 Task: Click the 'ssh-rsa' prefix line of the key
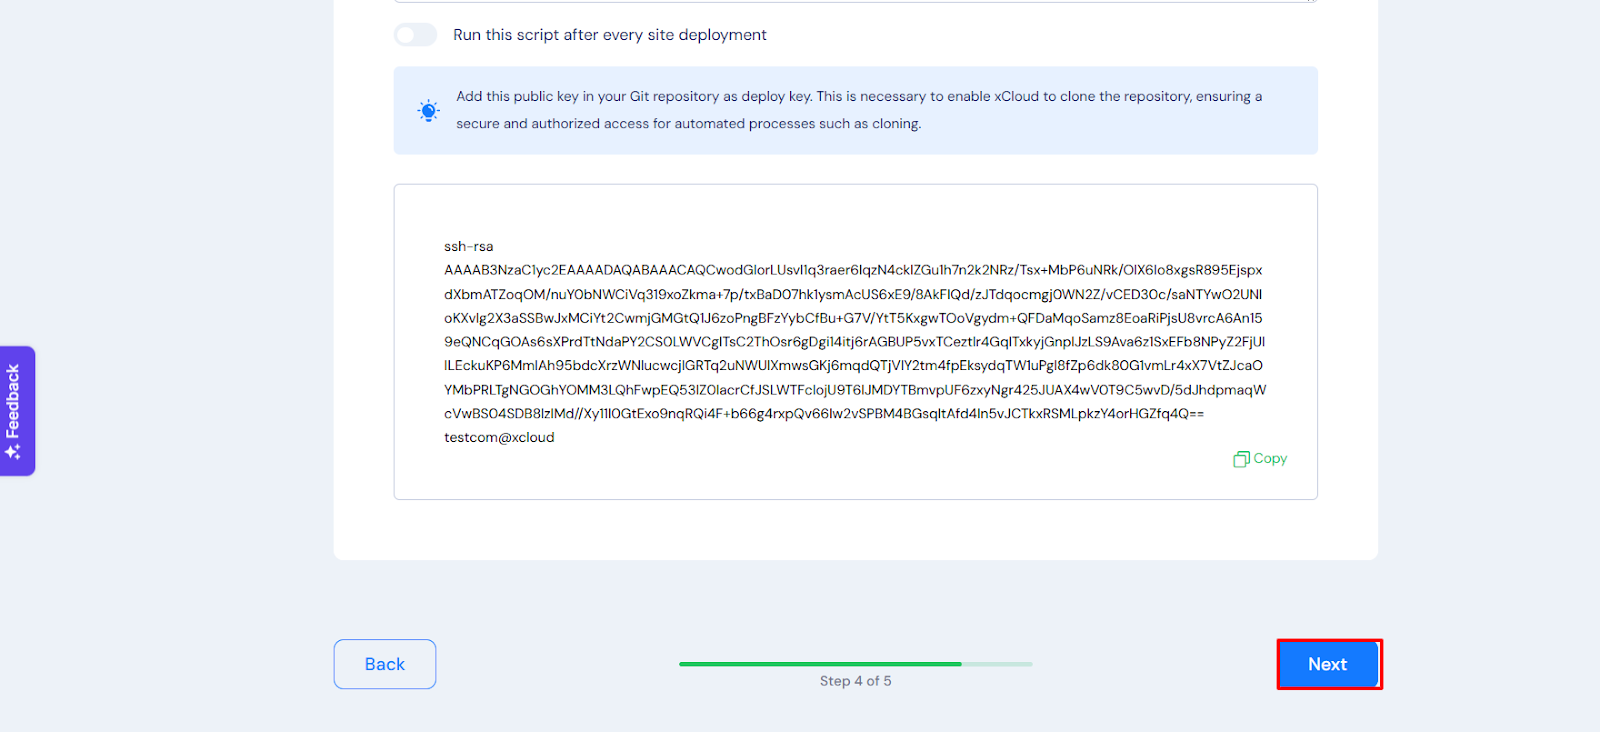click(x=468, y=246)
